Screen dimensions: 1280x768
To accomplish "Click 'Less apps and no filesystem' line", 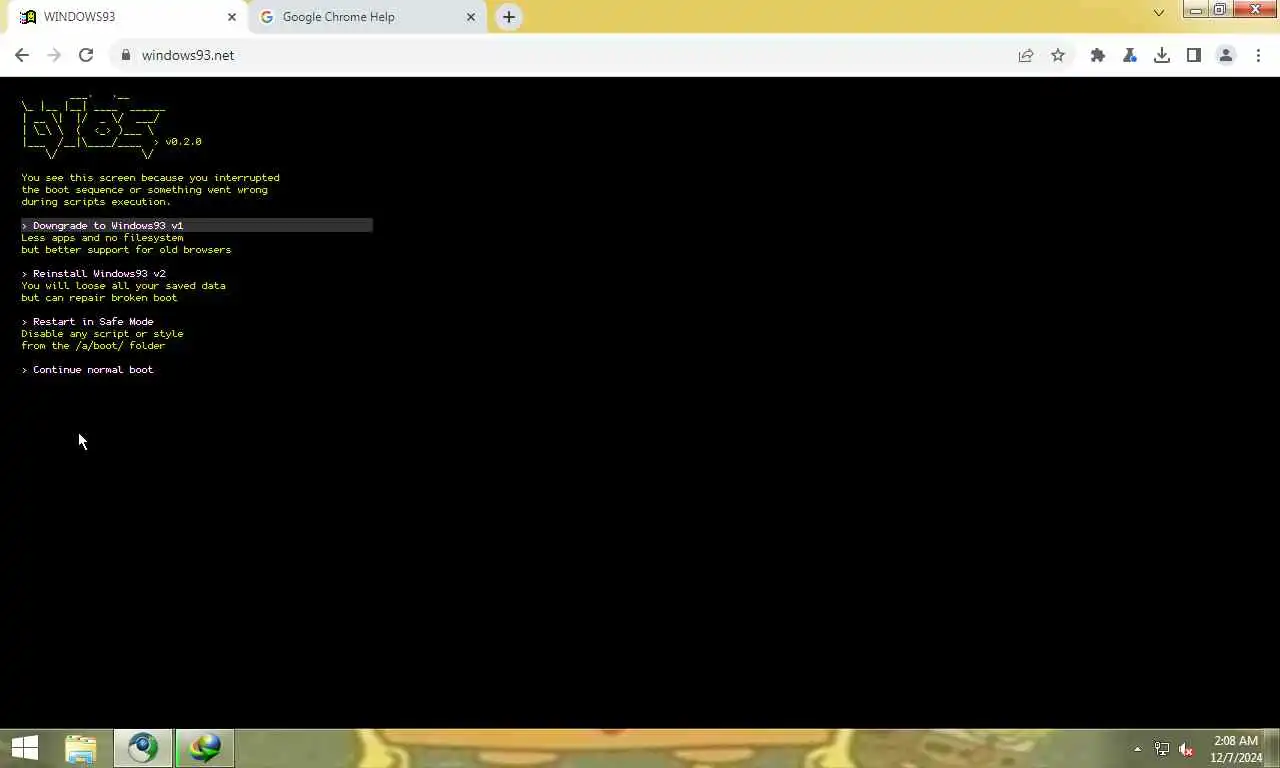I will click(102, 238).
